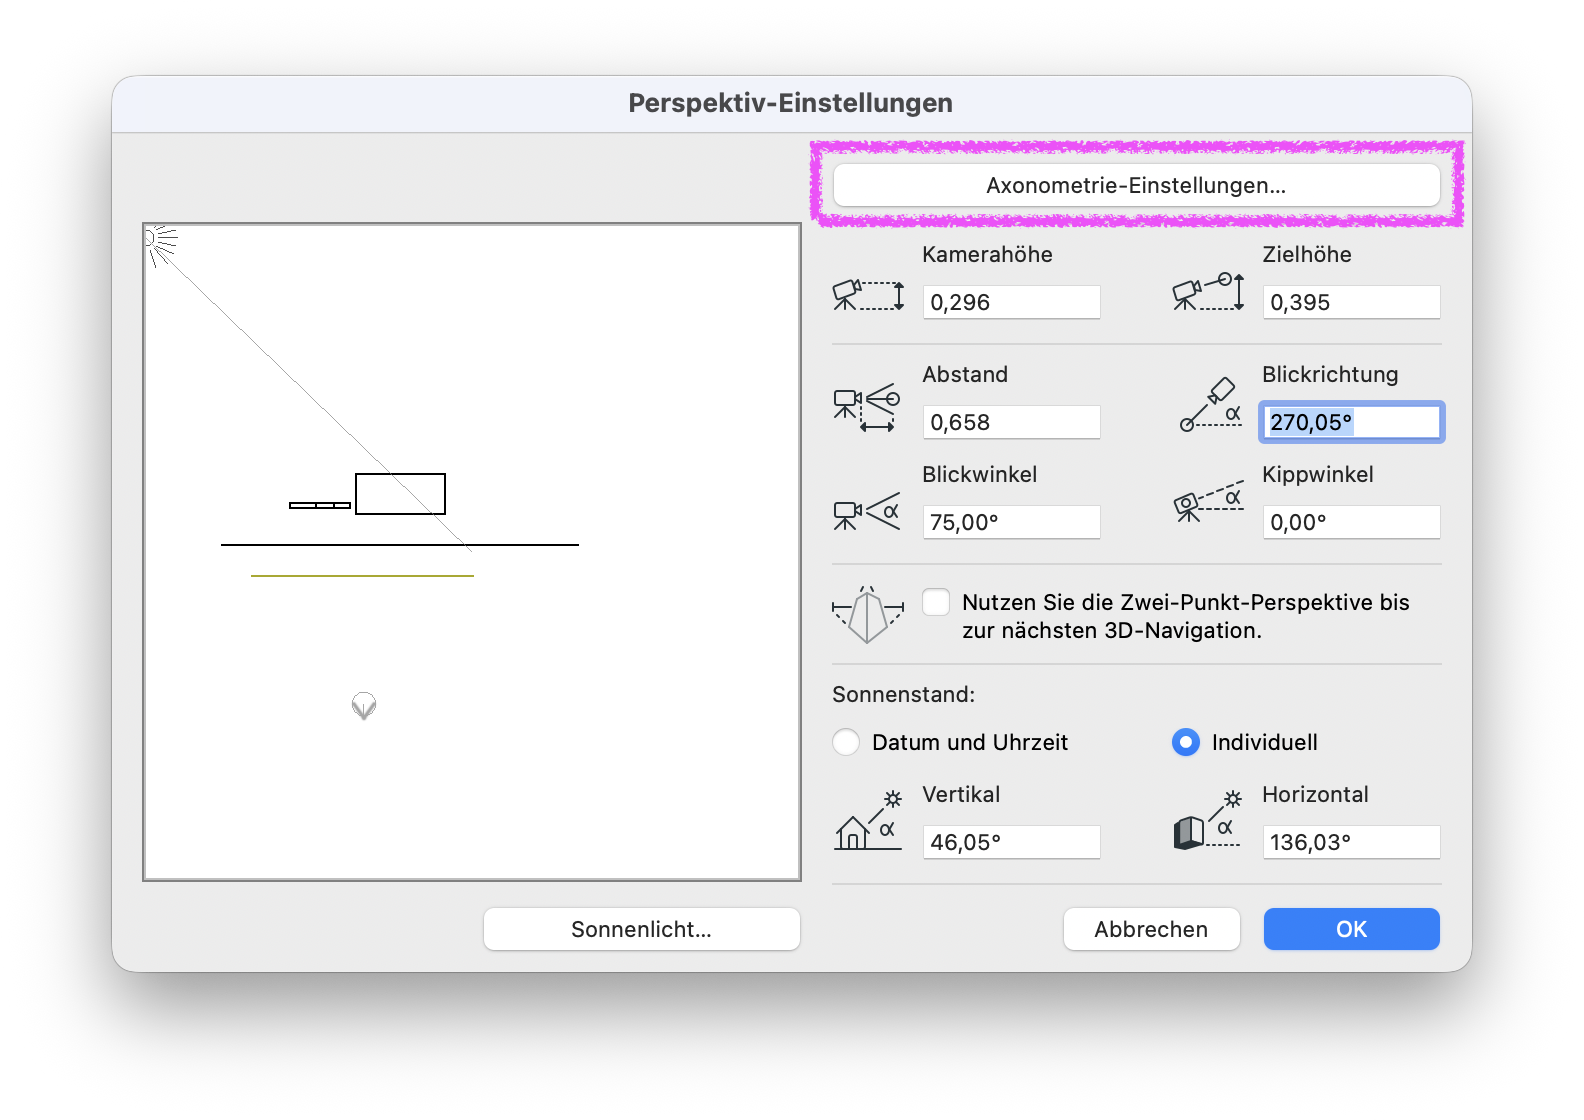The height and width of the screenshot is (1120, 1584).
Task: Click the Abstand distance icon
Action: tap(867, 407)
